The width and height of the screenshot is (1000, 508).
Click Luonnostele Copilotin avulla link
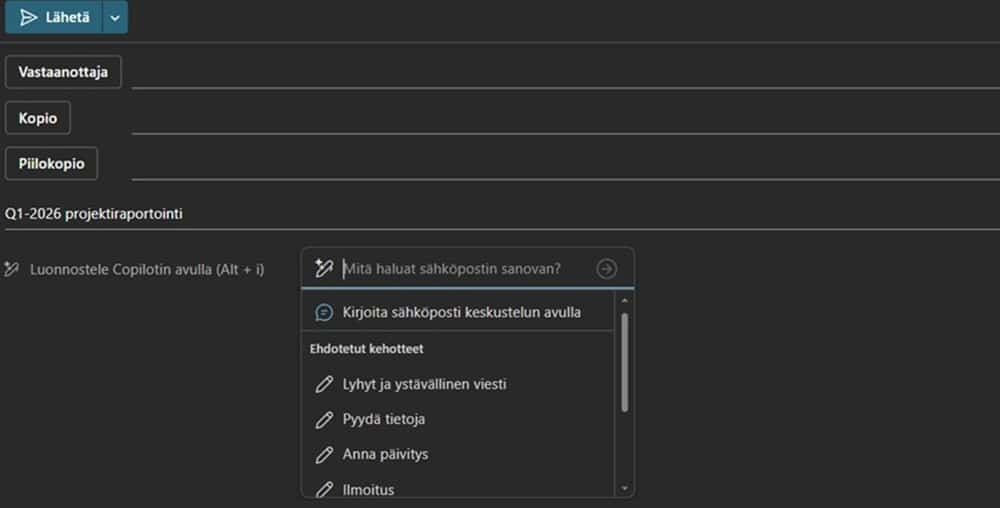[x=147, y=270]
